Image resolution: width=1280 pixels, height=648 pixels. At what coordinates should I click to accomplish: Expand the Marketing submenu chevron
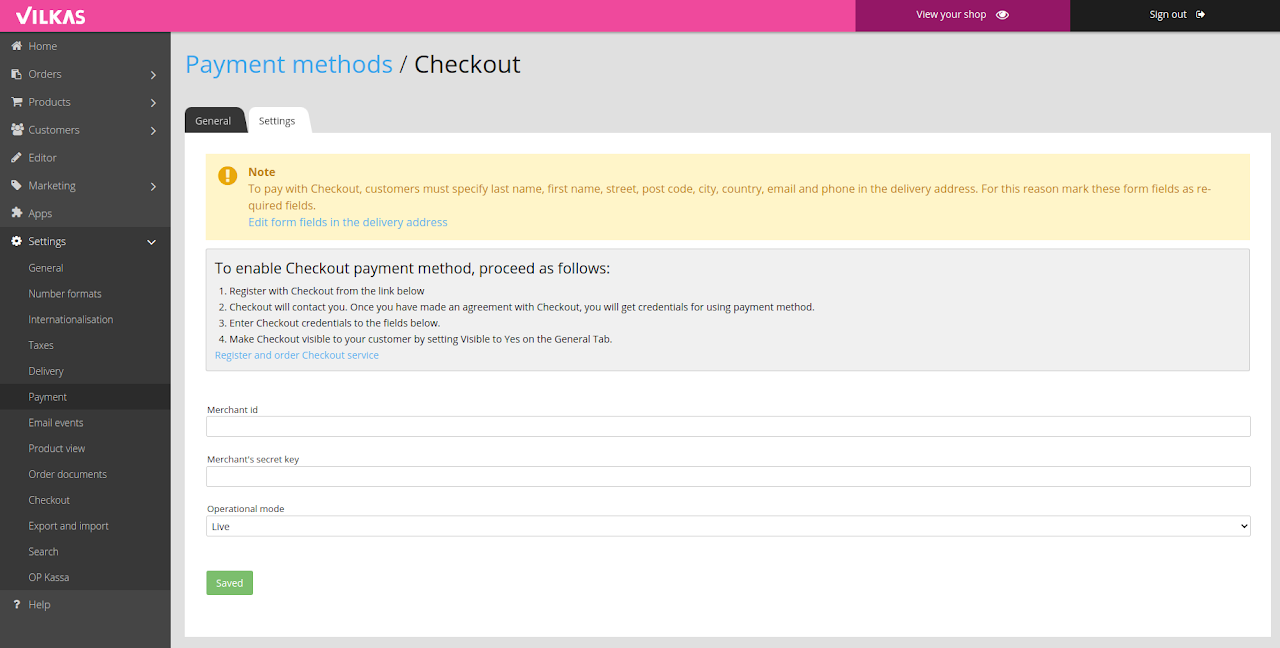152,187
